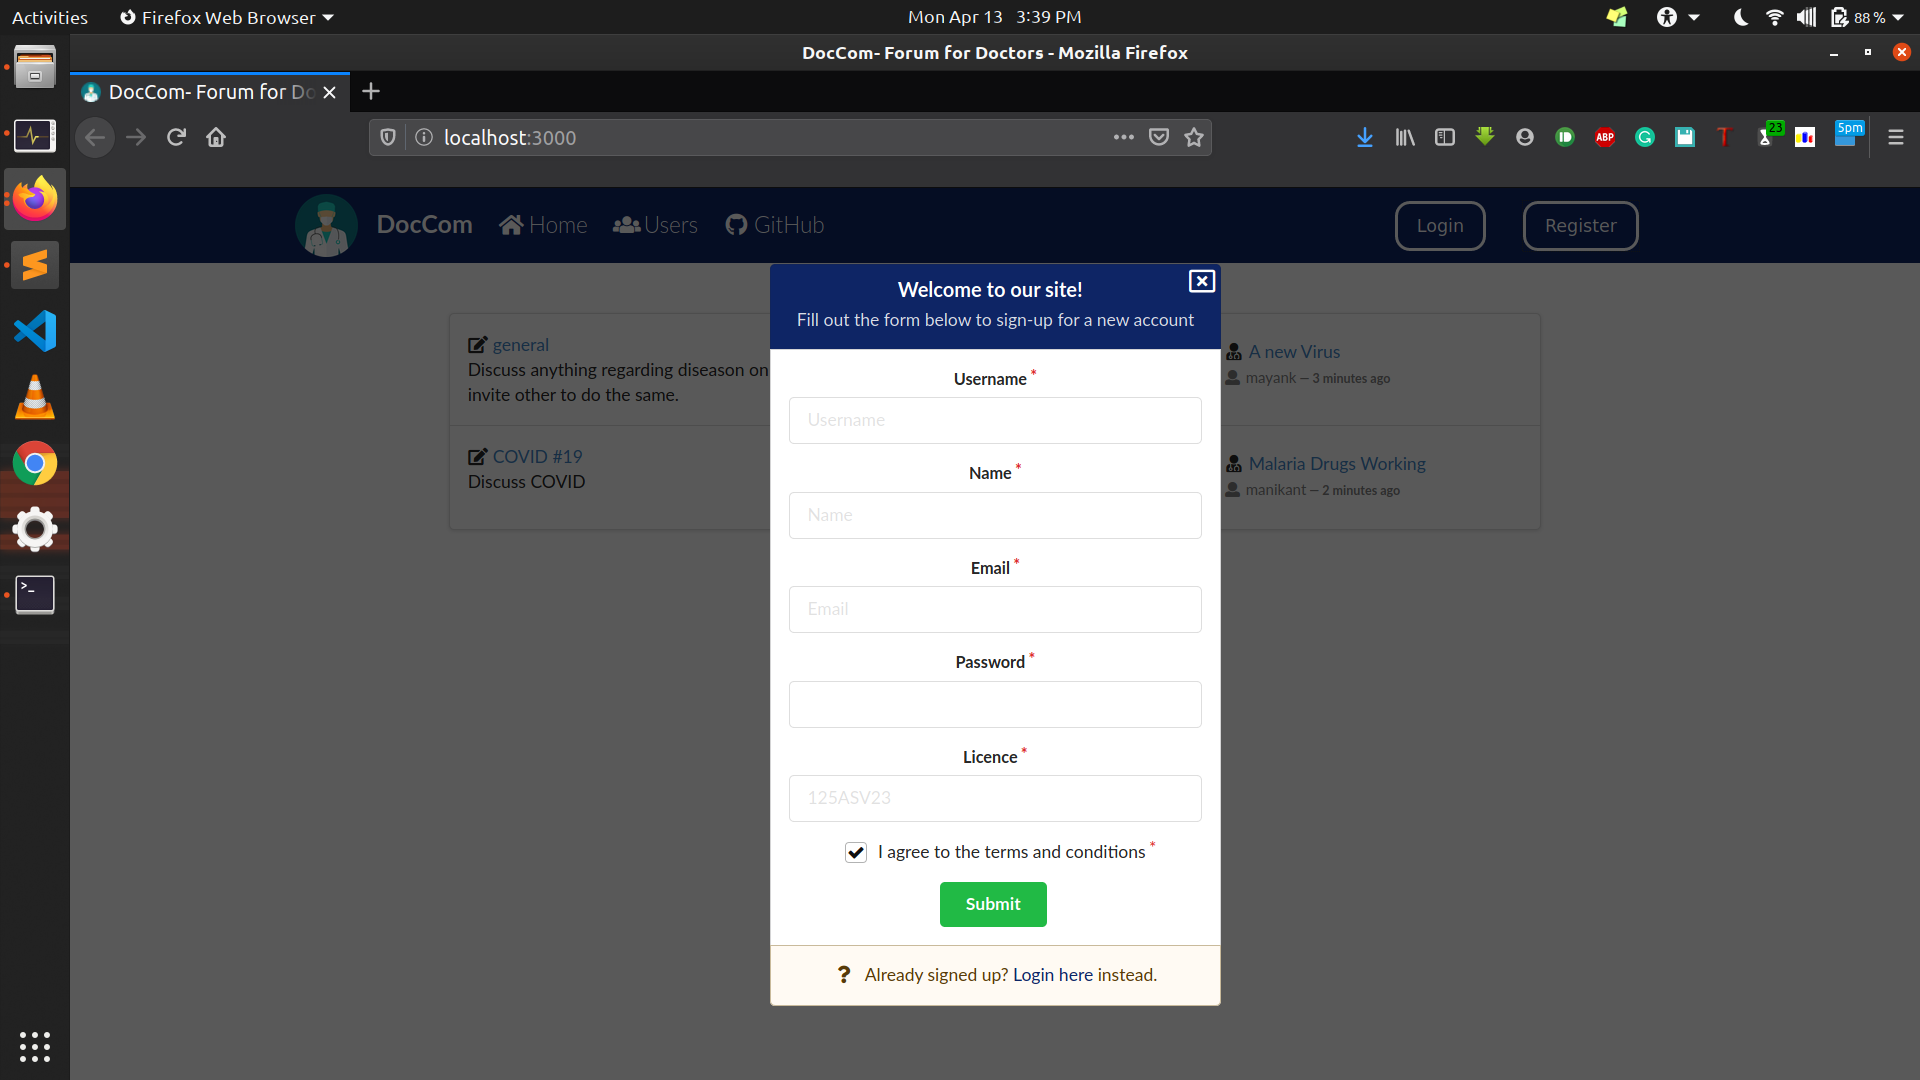Viewport: 1920px width, 1080px height.
Task: Follow the Login here link
Action: 1052,975
